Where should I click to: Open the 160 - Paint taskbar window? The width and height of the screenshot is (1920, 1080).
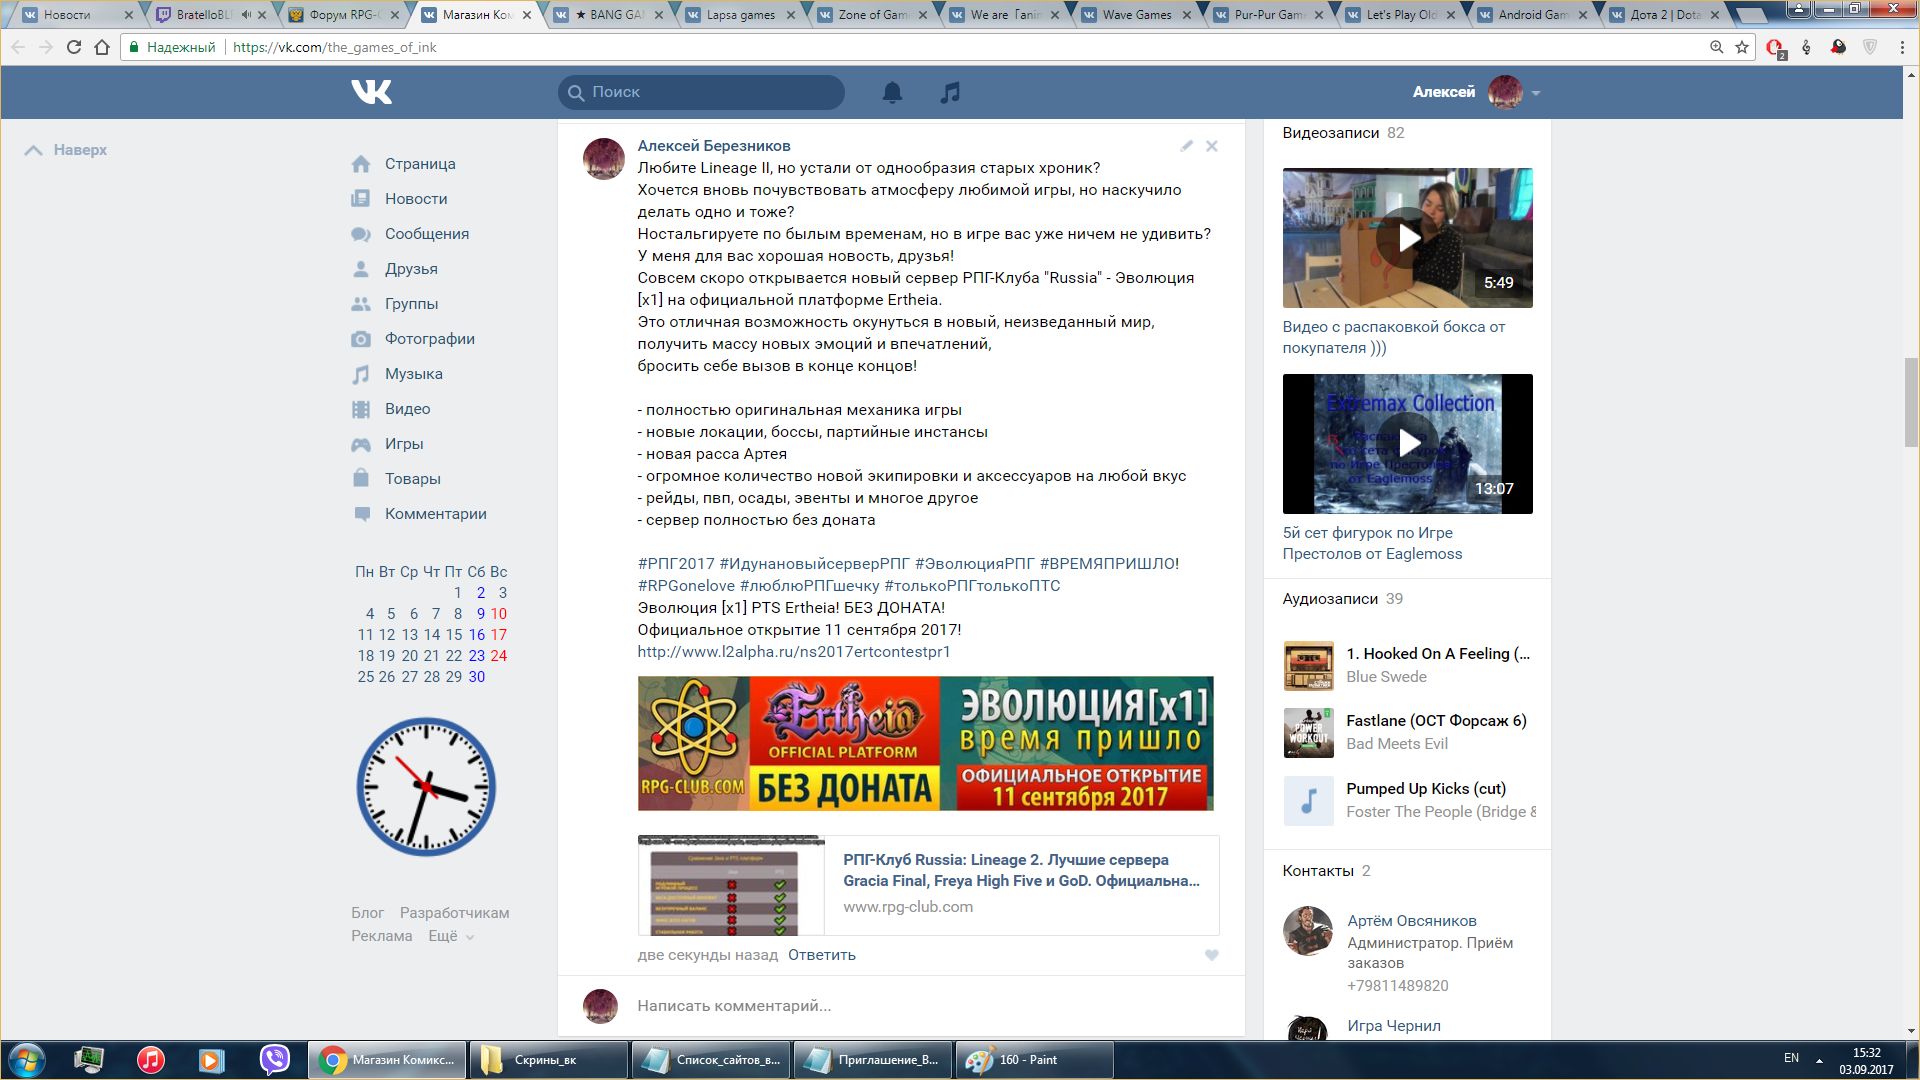1035,1060
